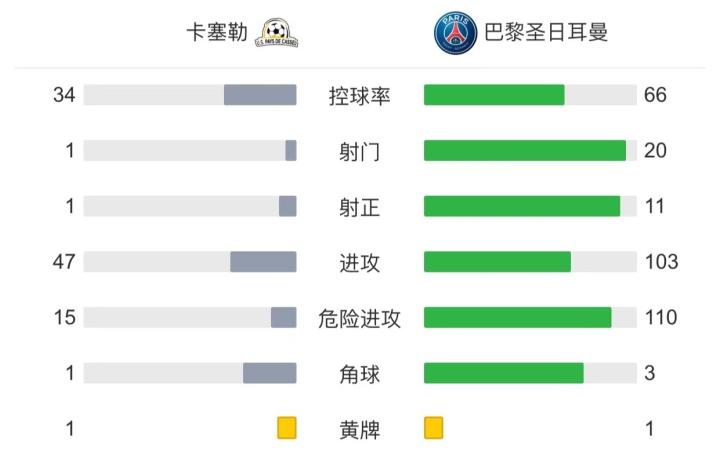Click the 进攻 attacks label
720x455 pixels.
[360, 262]
